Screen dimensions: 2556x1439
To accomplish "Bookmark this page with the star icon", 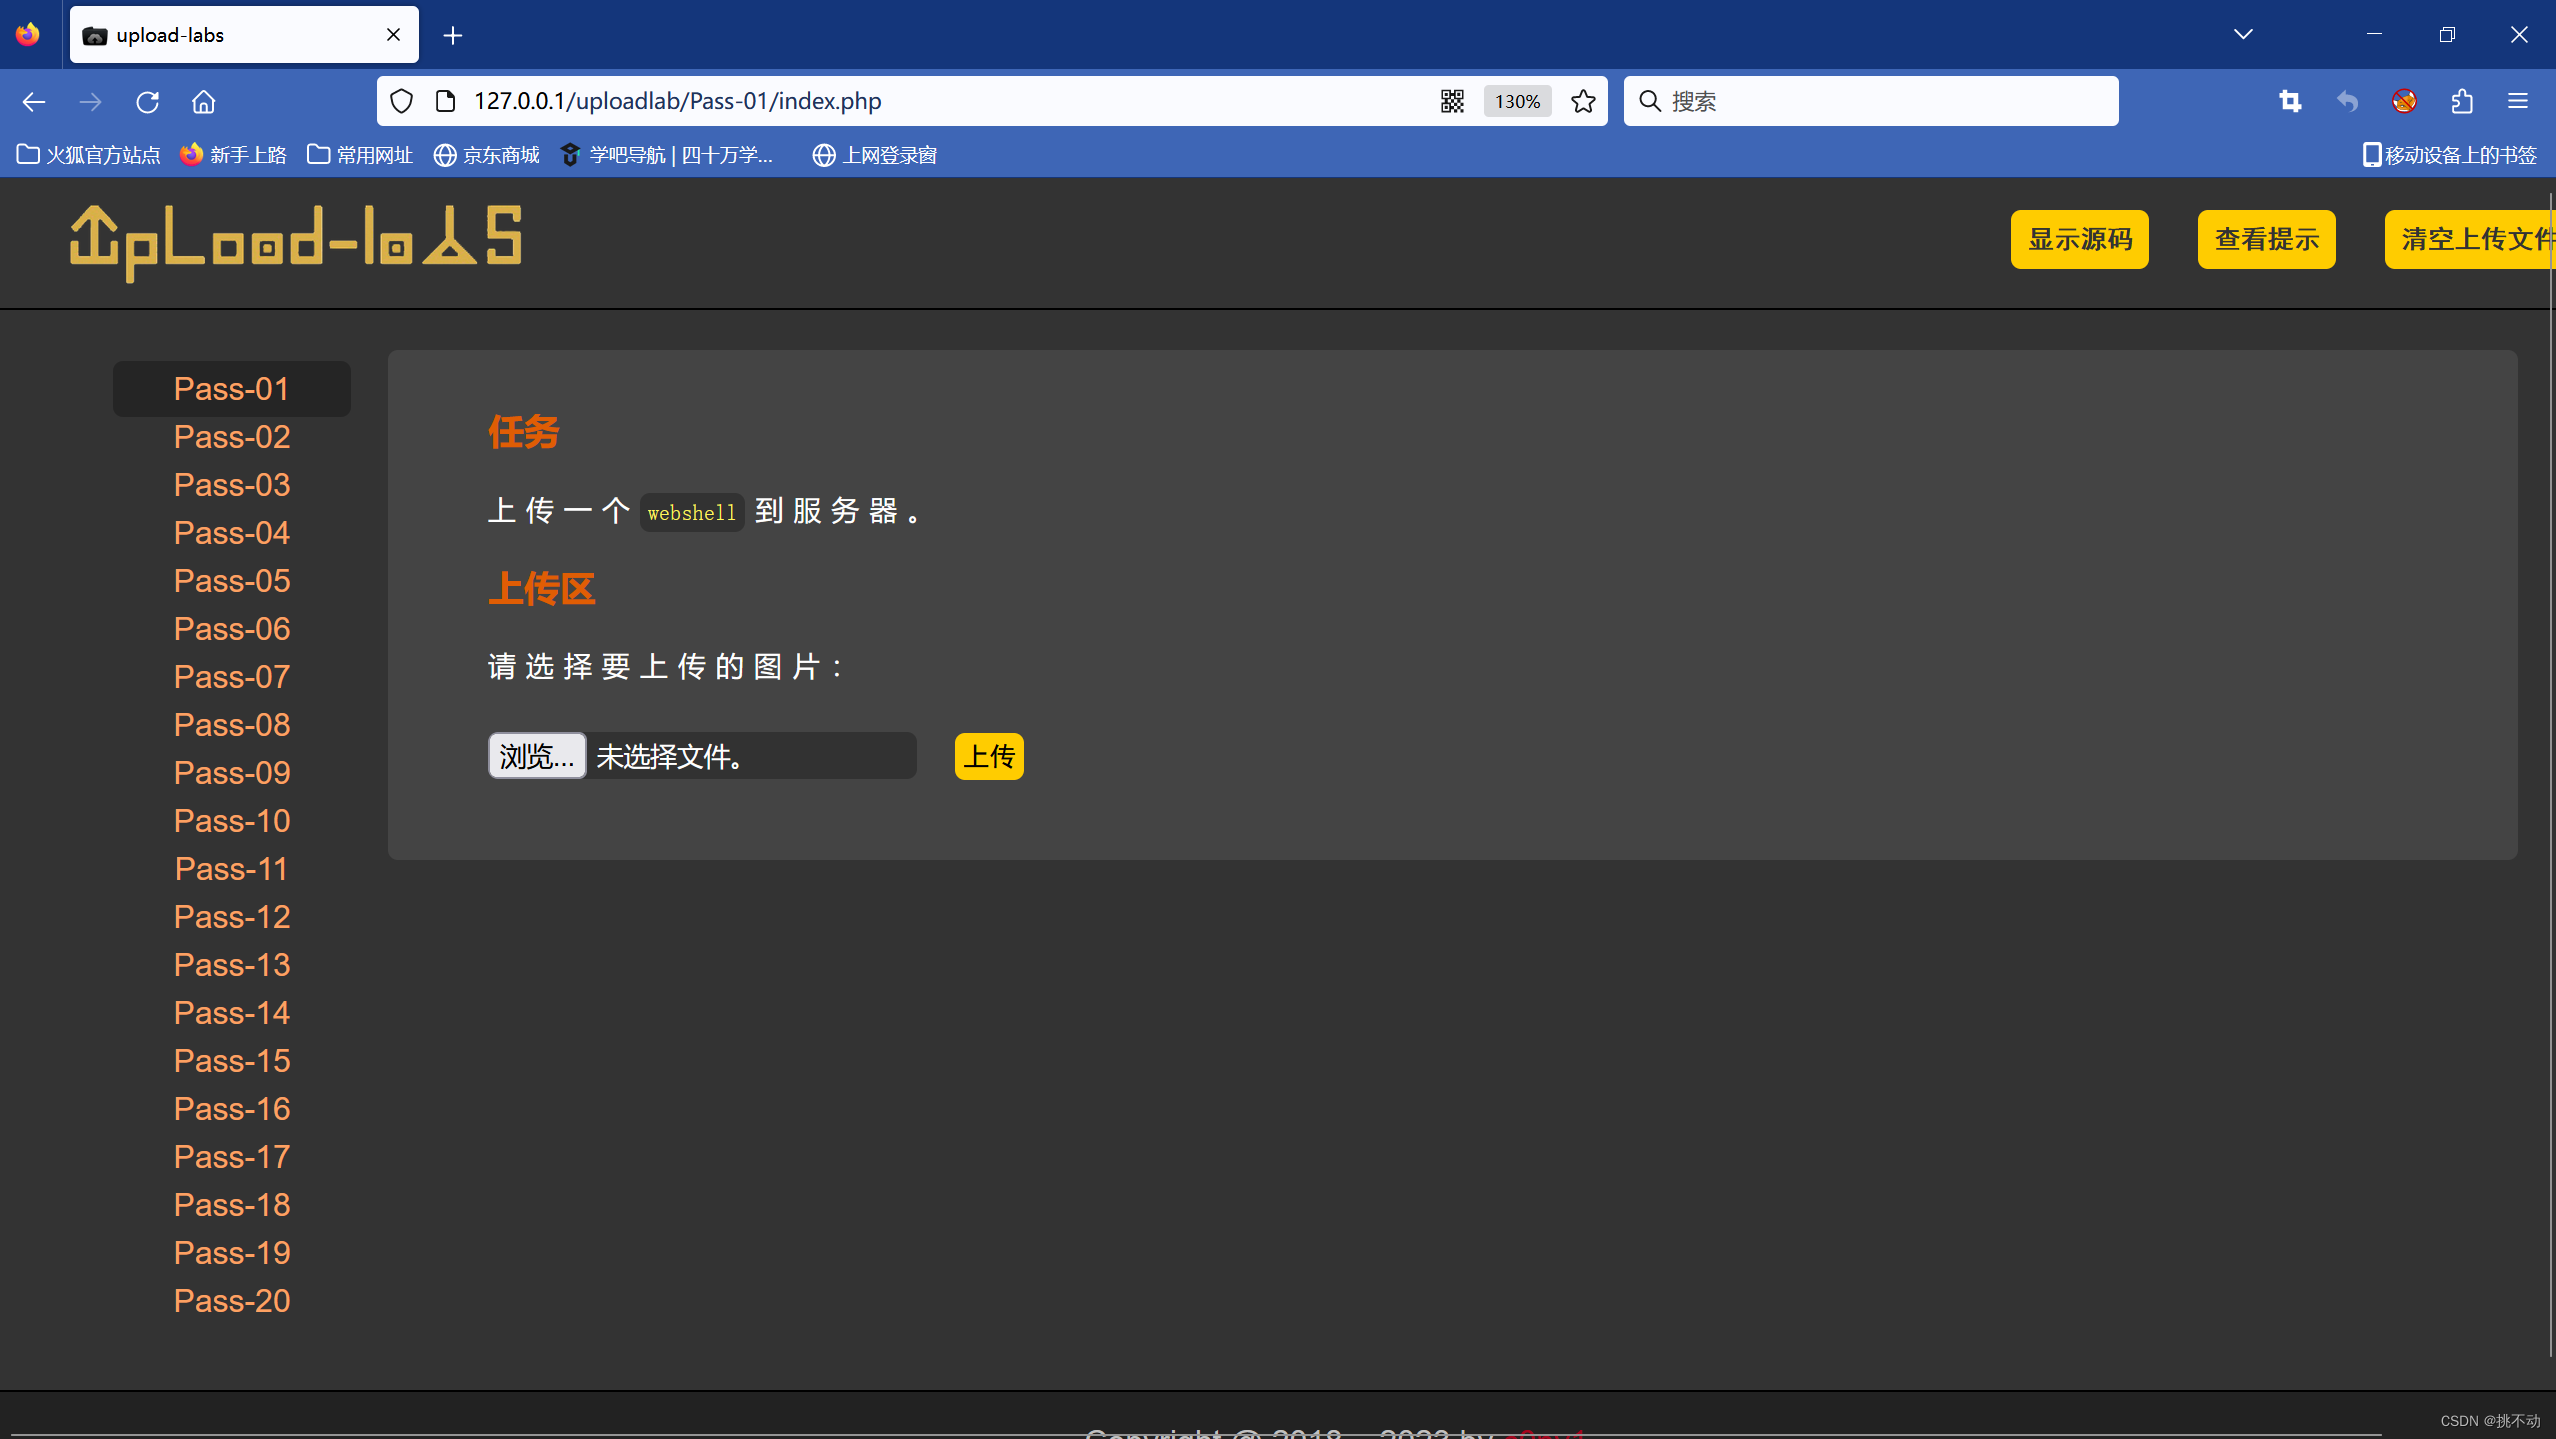I will [1583, 101].
